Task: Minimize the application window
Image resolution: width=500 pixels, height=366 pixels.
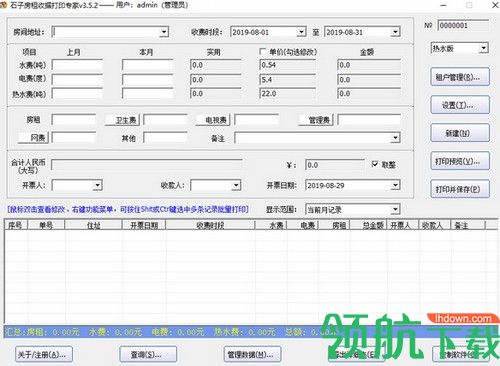Action: click(x=443, y=5)
